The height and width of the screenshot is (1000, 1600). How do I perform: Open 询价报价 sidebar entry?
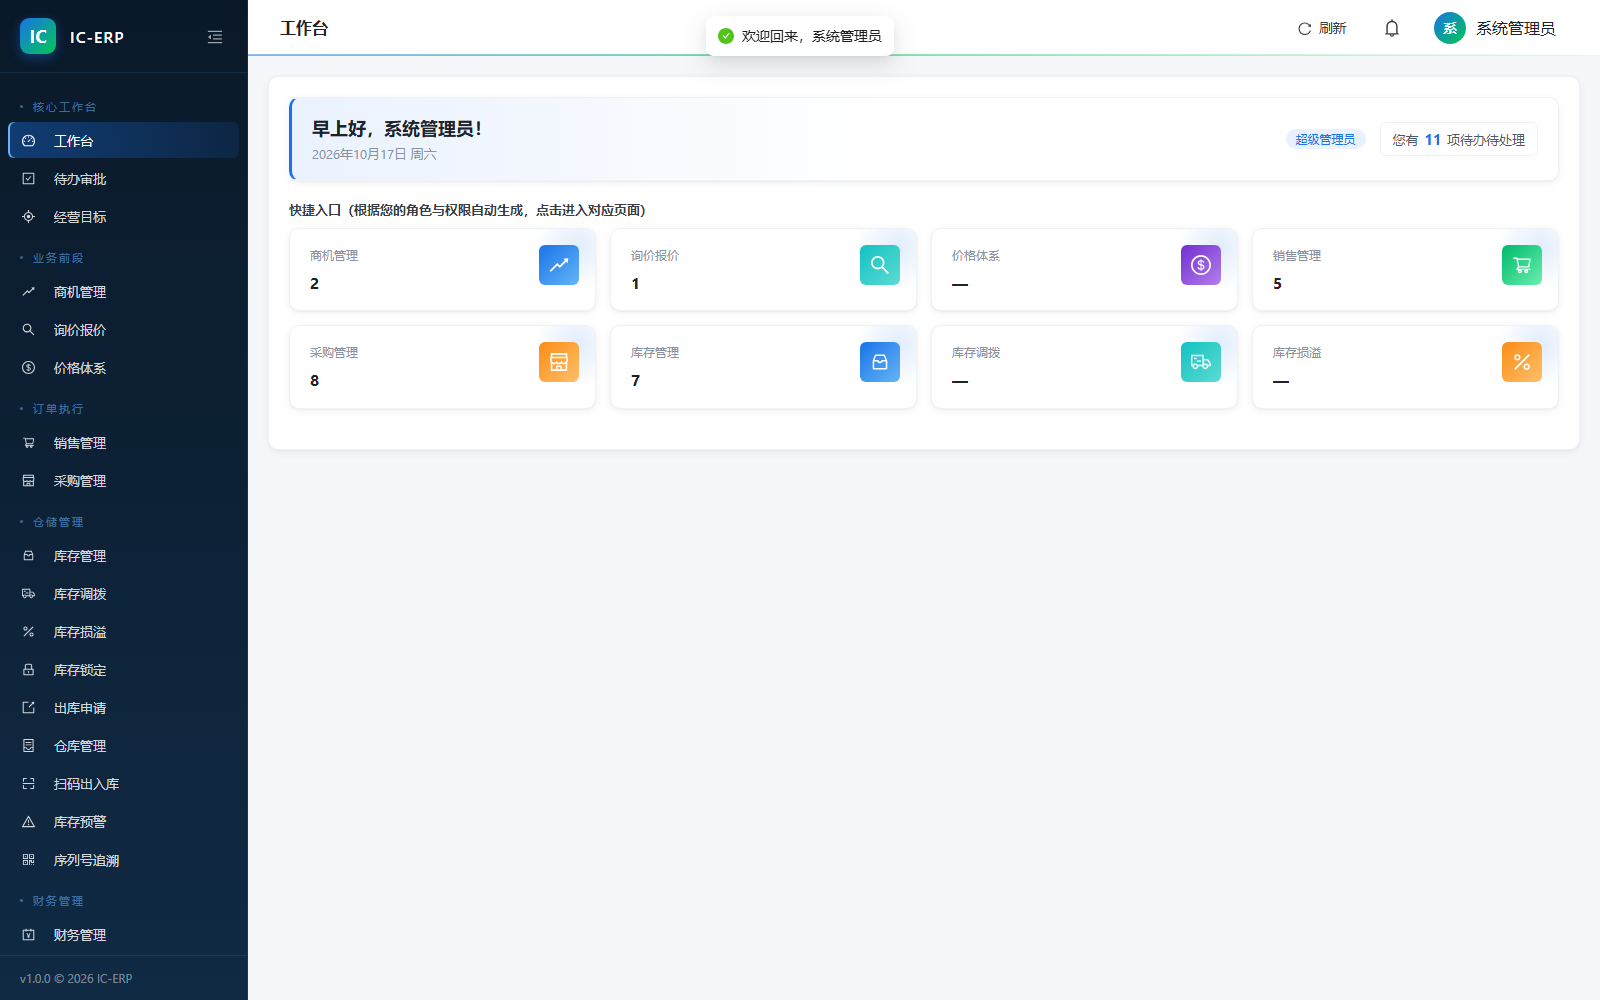(x=124, y=330)
